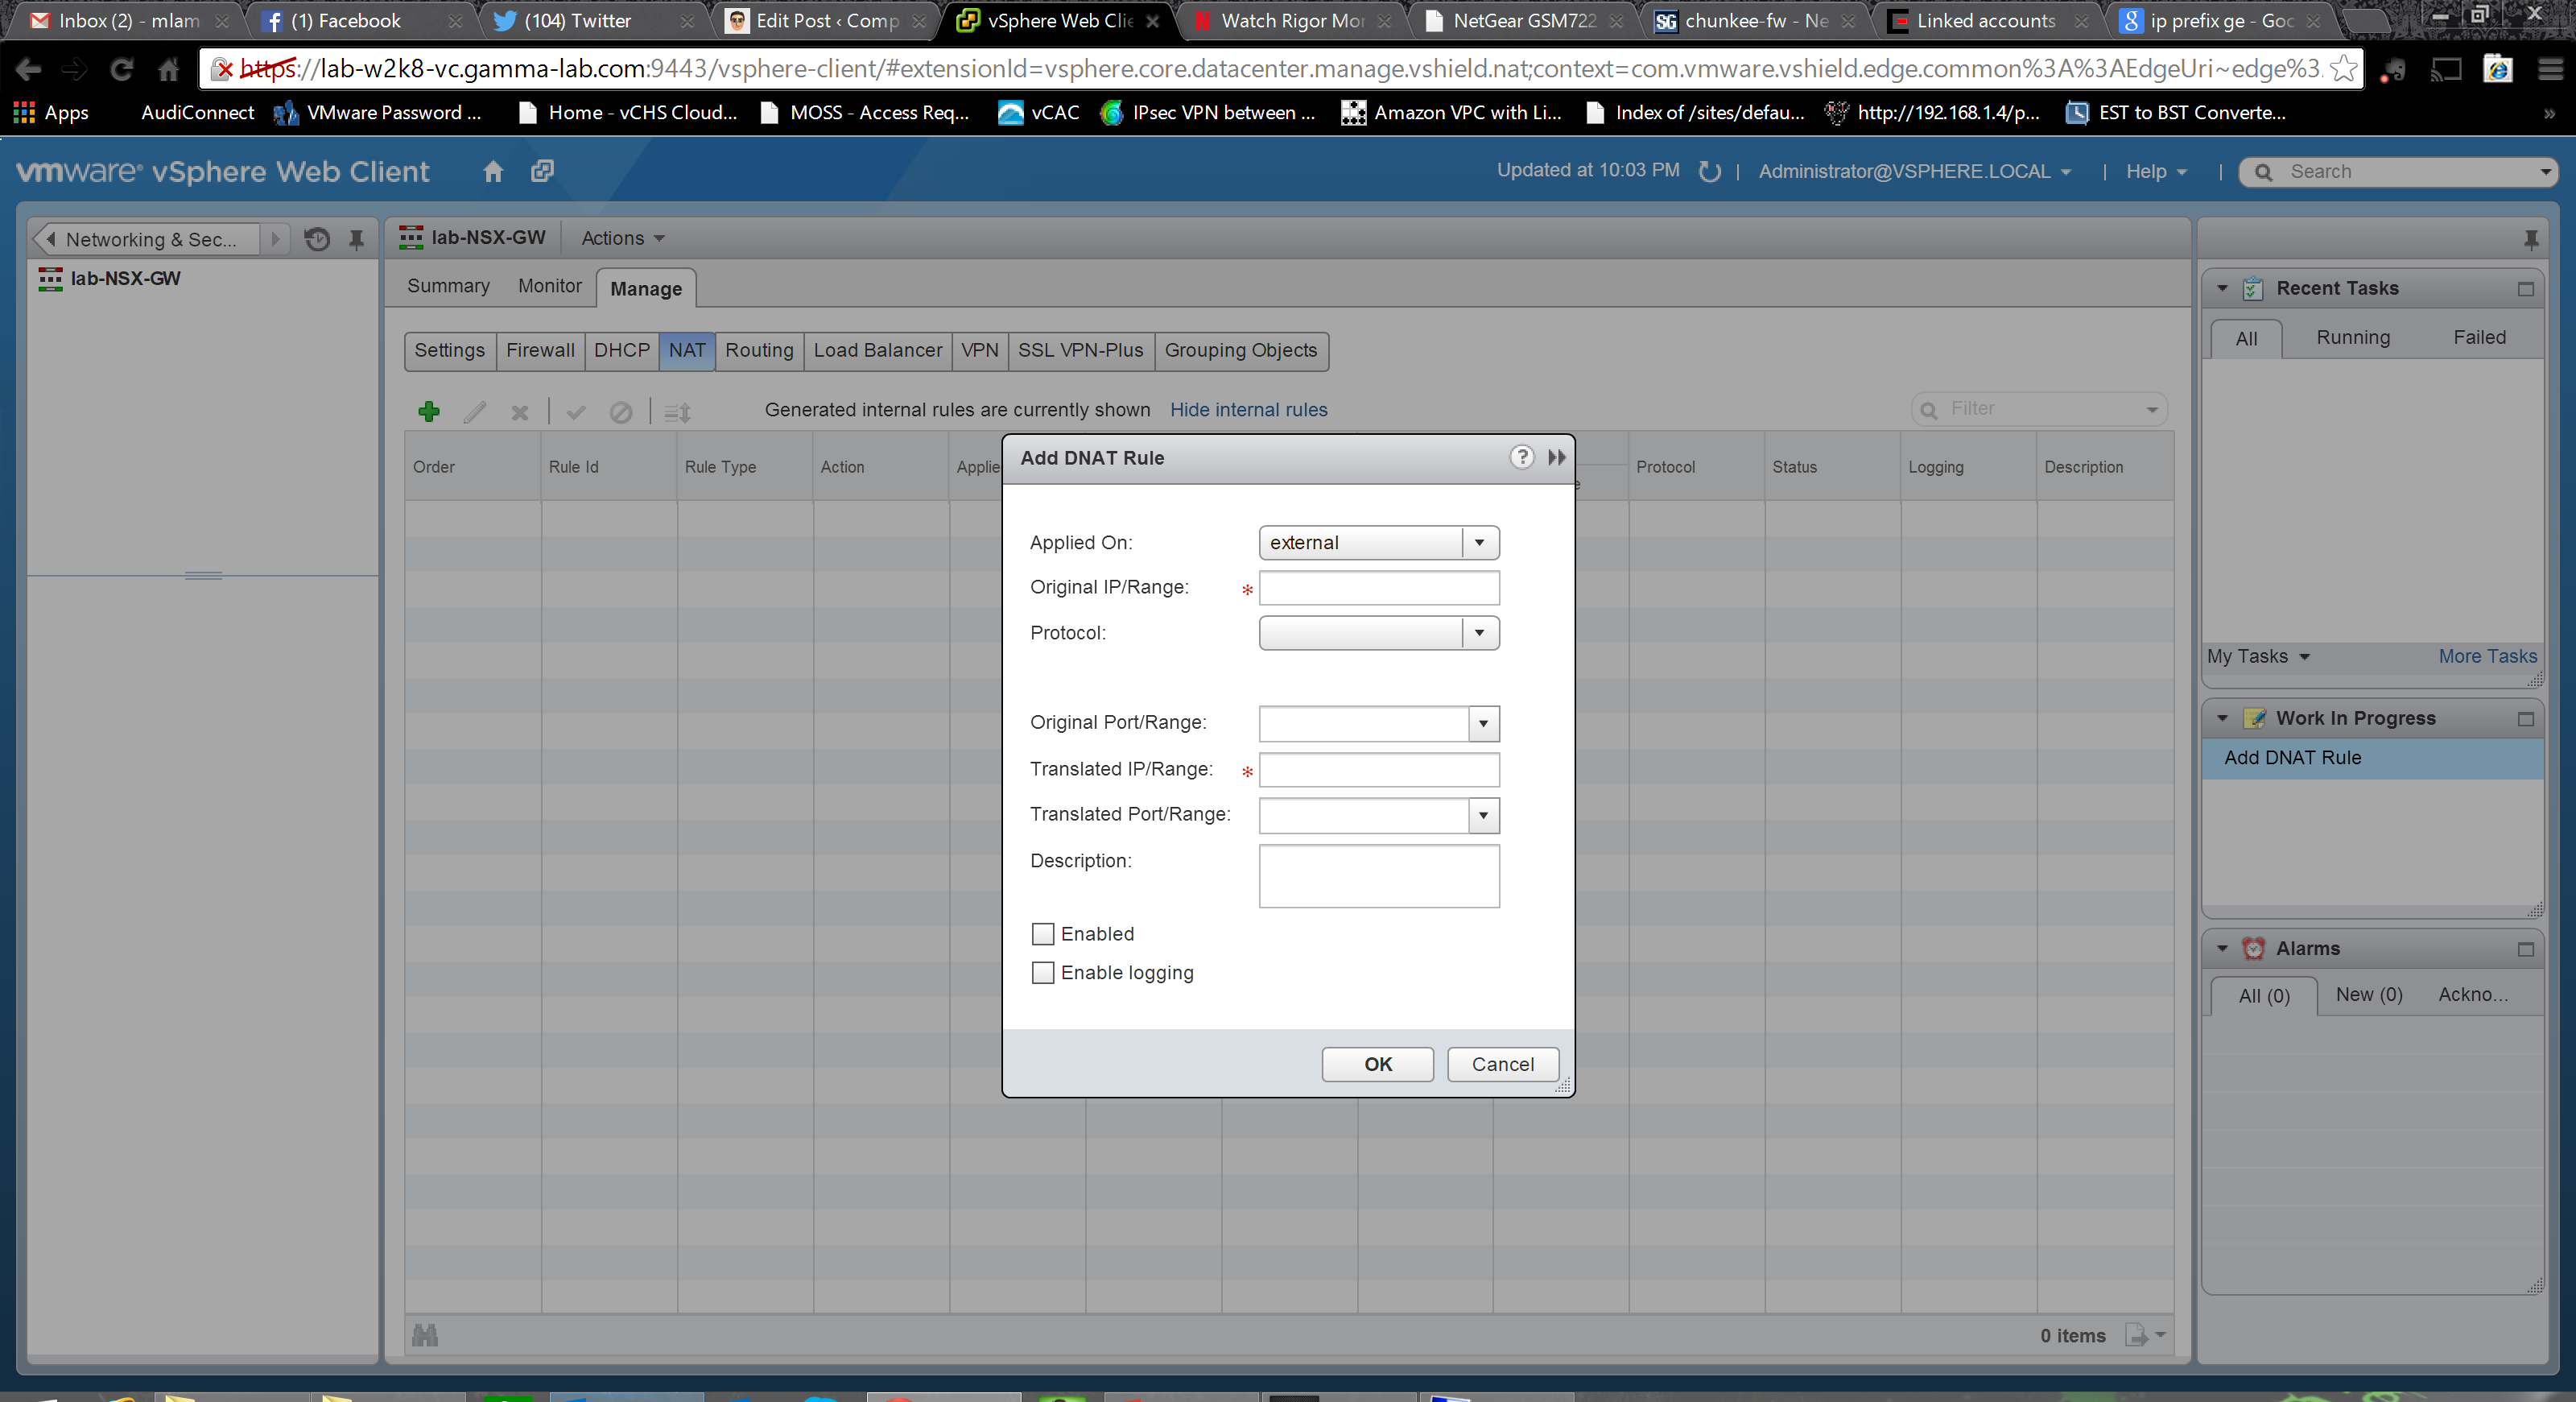This screenshot has height=1402, width=2576.
Task: Click the Original IP/Range input field
Action: click(x=1378, y=588)
